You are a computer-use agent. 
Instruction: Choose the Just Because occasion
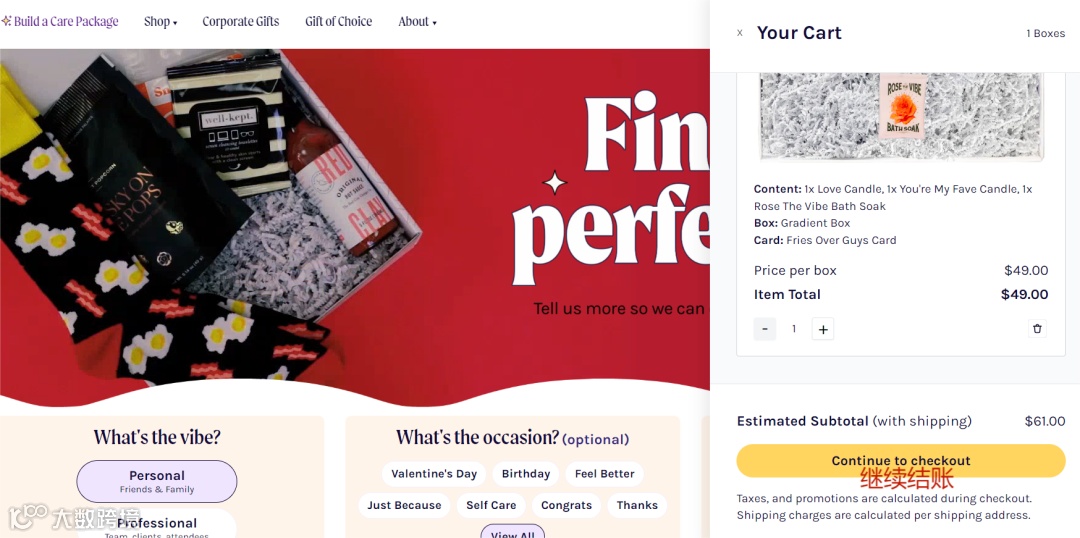point(404,505)
